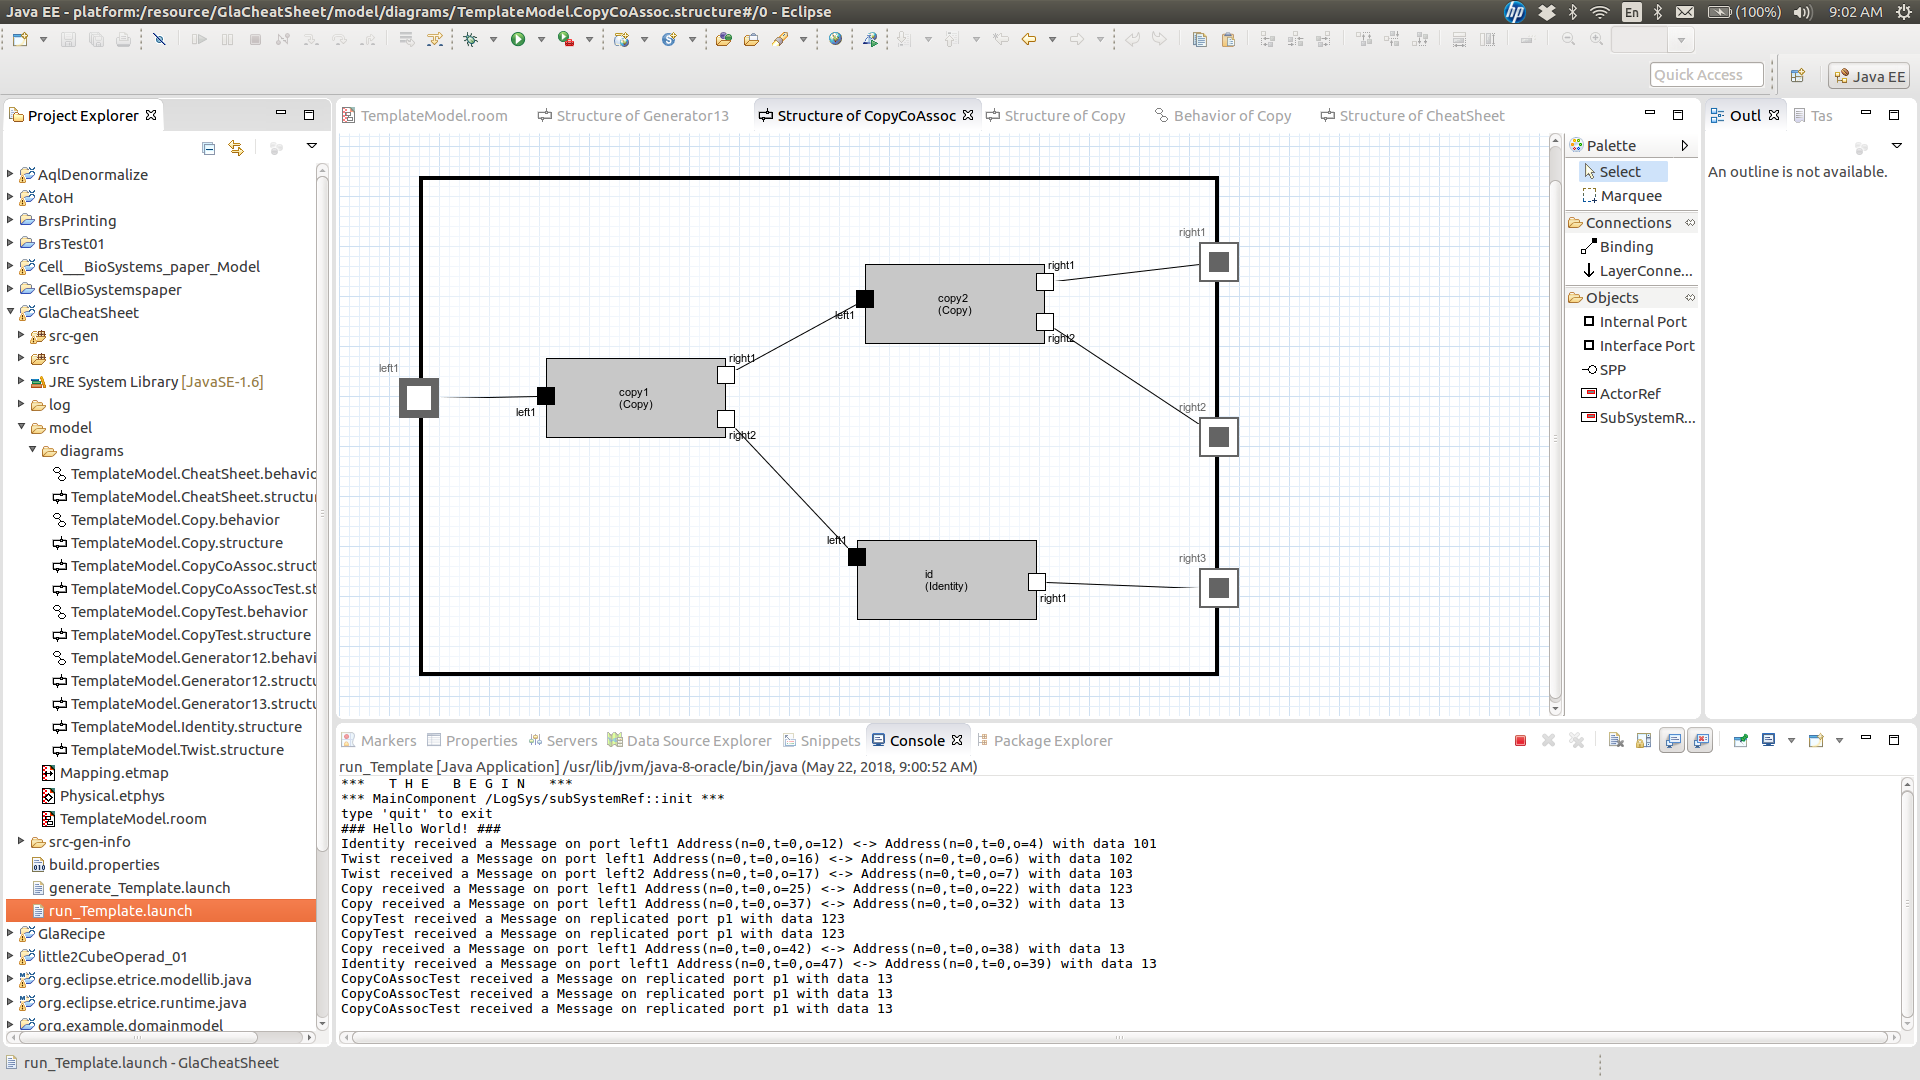This screenshot has height=1080, width=1920.
Task: Open TemplateModel.room in the tree
Action: (132, 819)
